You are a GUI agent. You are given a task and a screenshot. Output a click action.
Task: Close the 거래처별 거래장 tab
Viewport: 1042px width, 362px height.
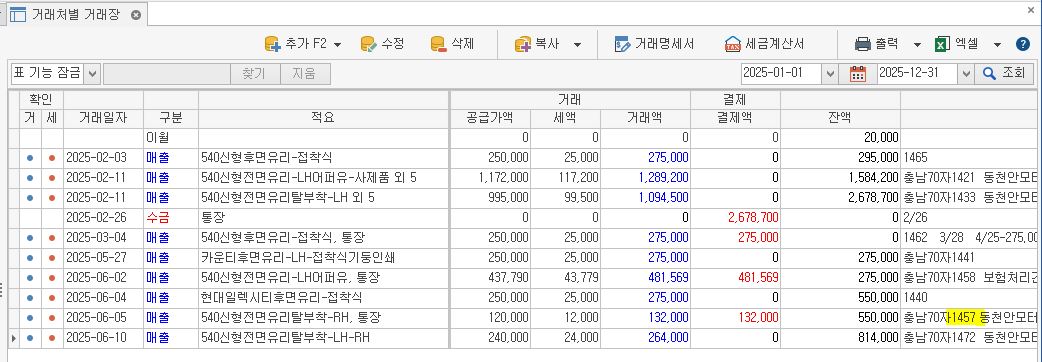coord(136,15)
